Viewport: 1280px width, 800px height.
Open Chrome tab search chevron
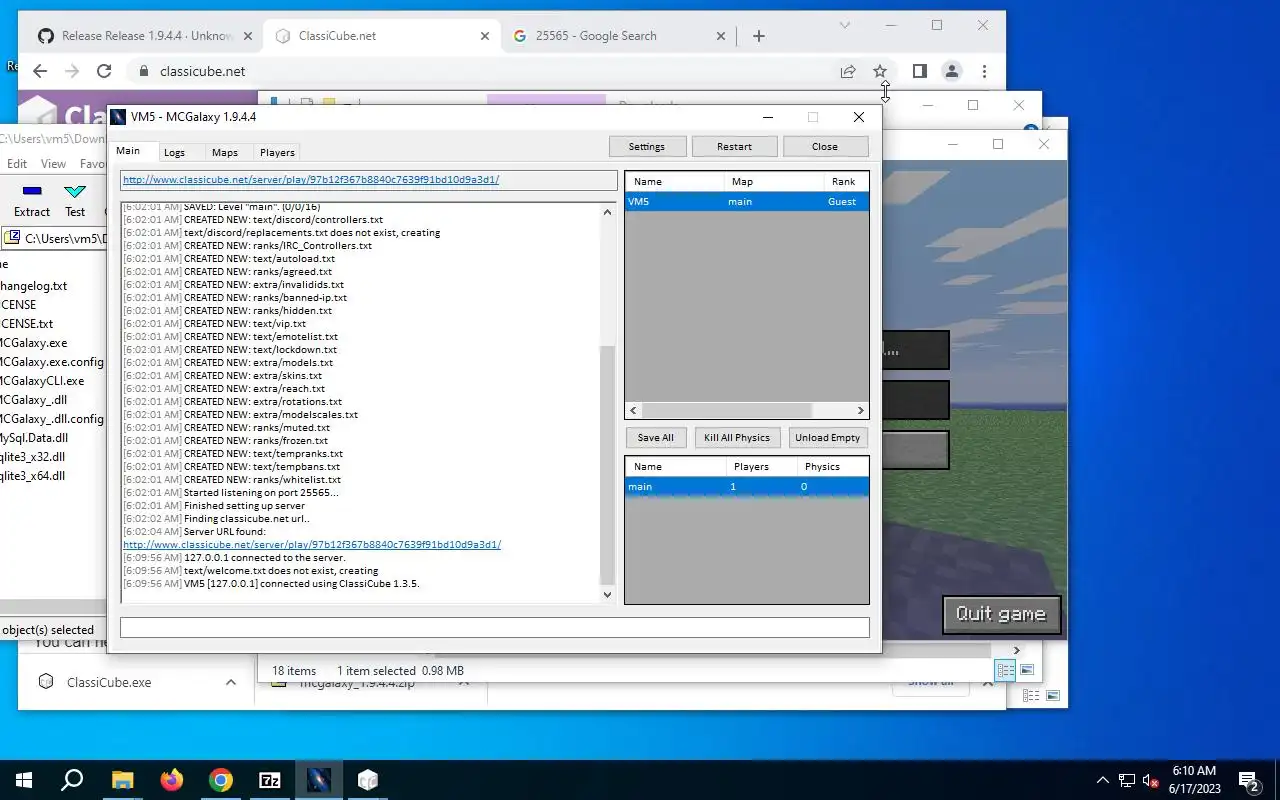tap(845, 25)
